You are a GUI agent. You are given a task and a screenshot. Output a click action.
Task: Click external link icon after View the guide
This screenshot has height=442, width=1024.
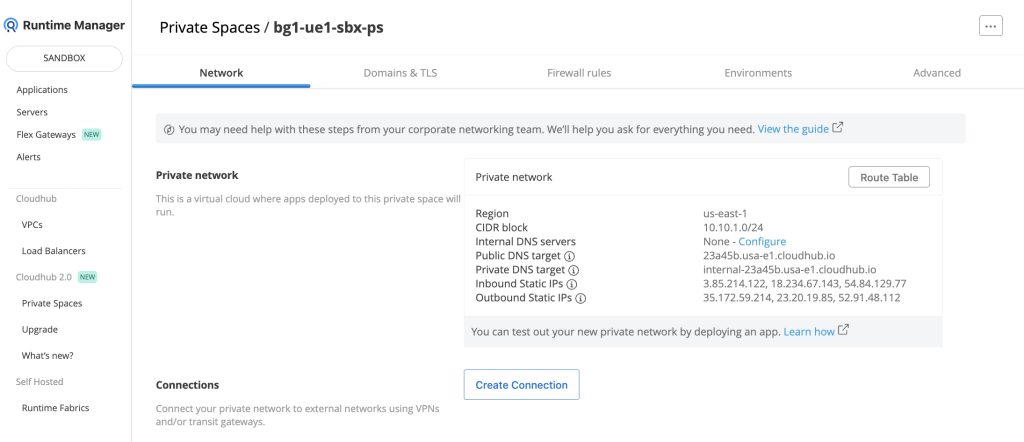pyautogui.click(x=838, y=128)
